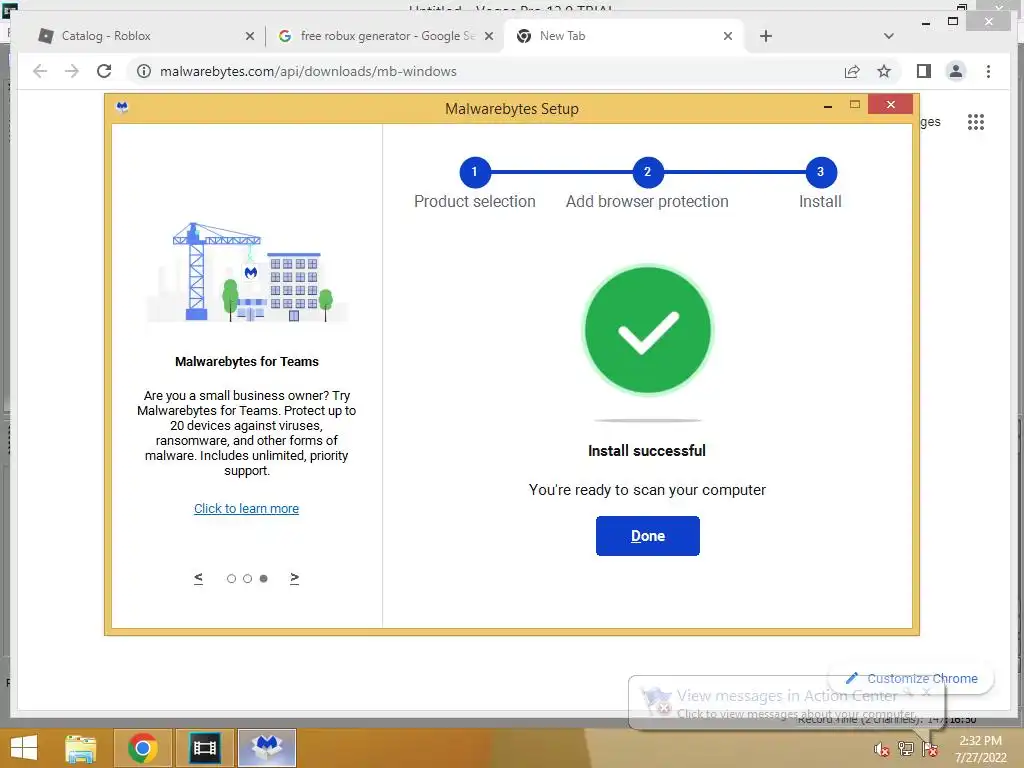Go forward in Chrome
Screen dimensions: 1024x768
pyautogui.click(x=72, y=71)
